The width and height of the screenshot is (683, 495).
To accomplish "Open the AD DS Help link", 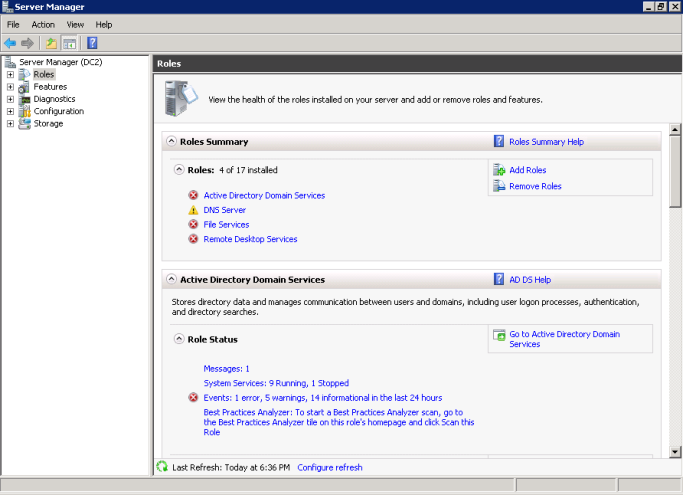I will pos(530,279).
